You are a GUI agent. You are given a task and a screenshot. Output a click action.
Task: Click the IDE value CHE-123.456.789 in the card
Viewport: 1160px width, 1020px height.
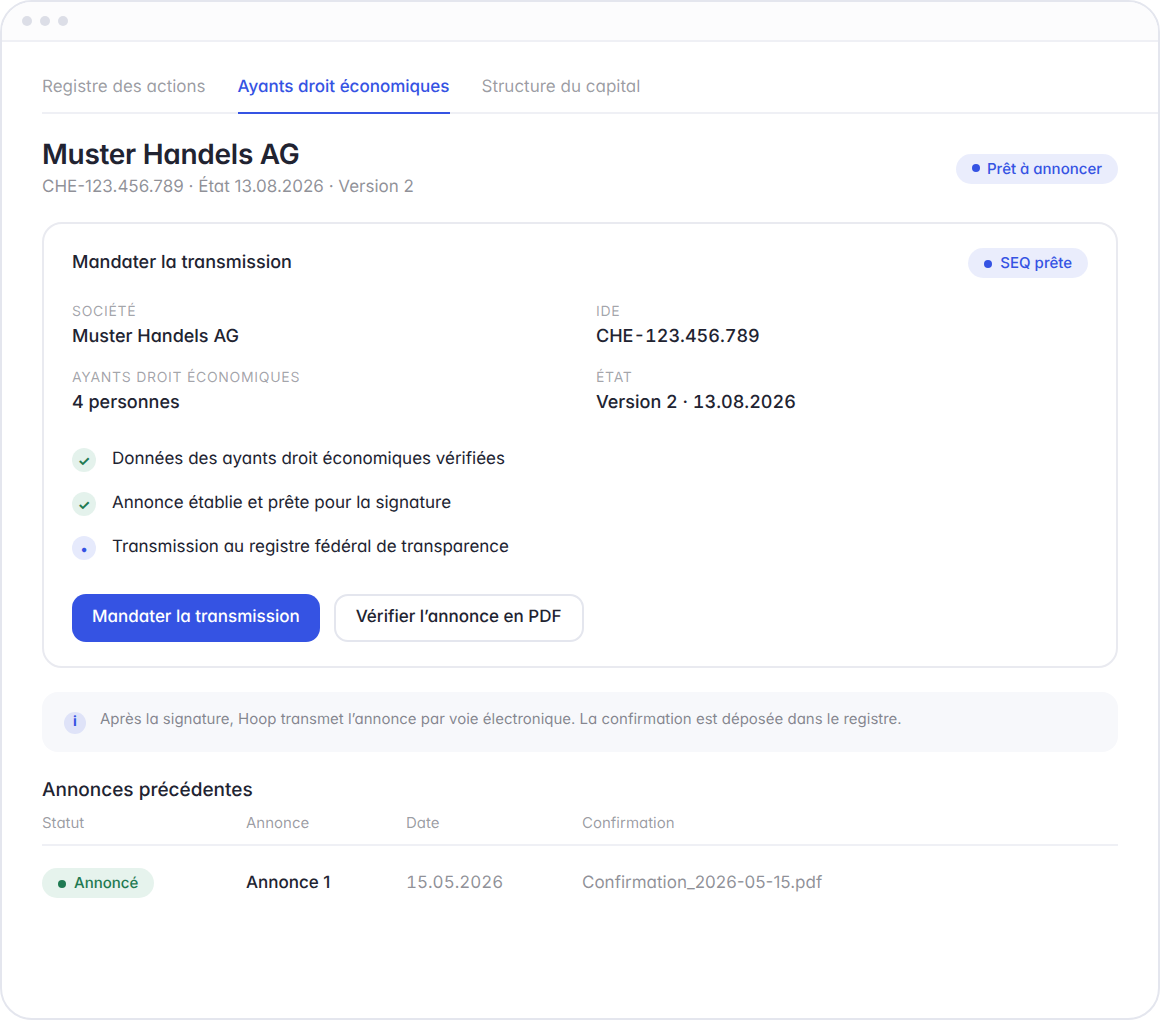[x=678, y=336]
